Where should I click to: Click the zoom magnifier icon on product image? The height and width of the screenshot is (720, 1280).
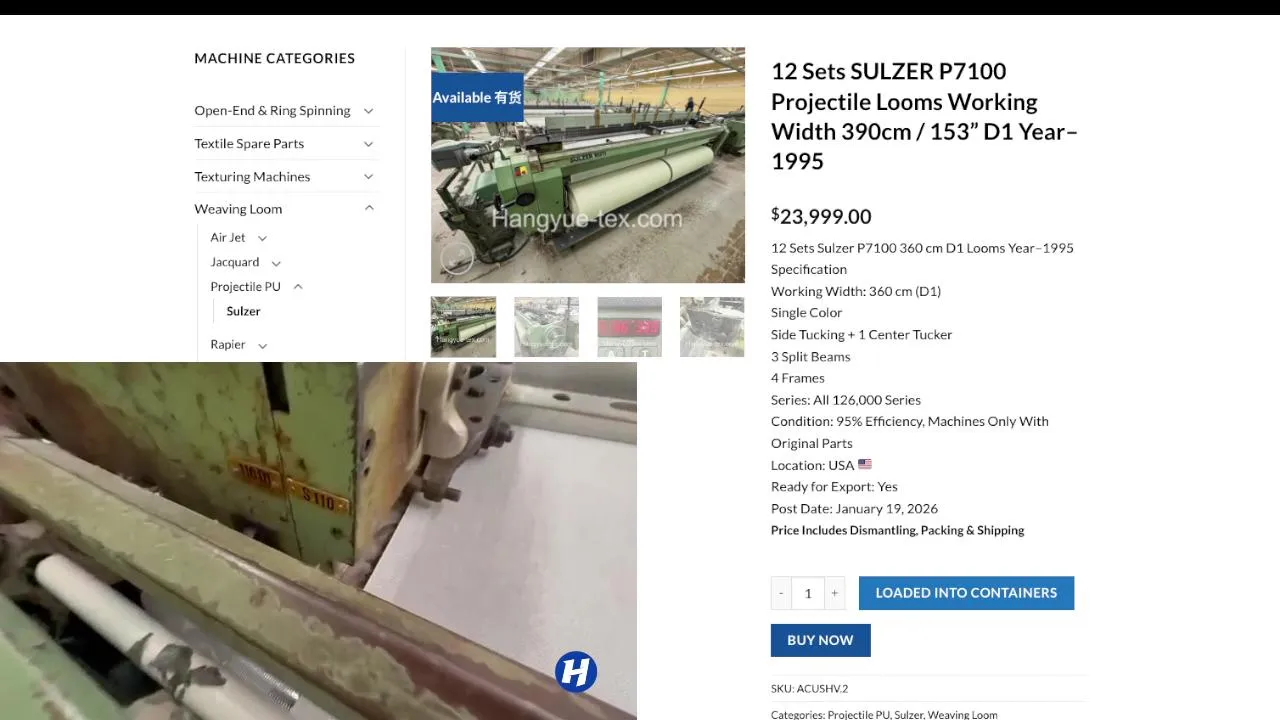[x=457, y=259]
